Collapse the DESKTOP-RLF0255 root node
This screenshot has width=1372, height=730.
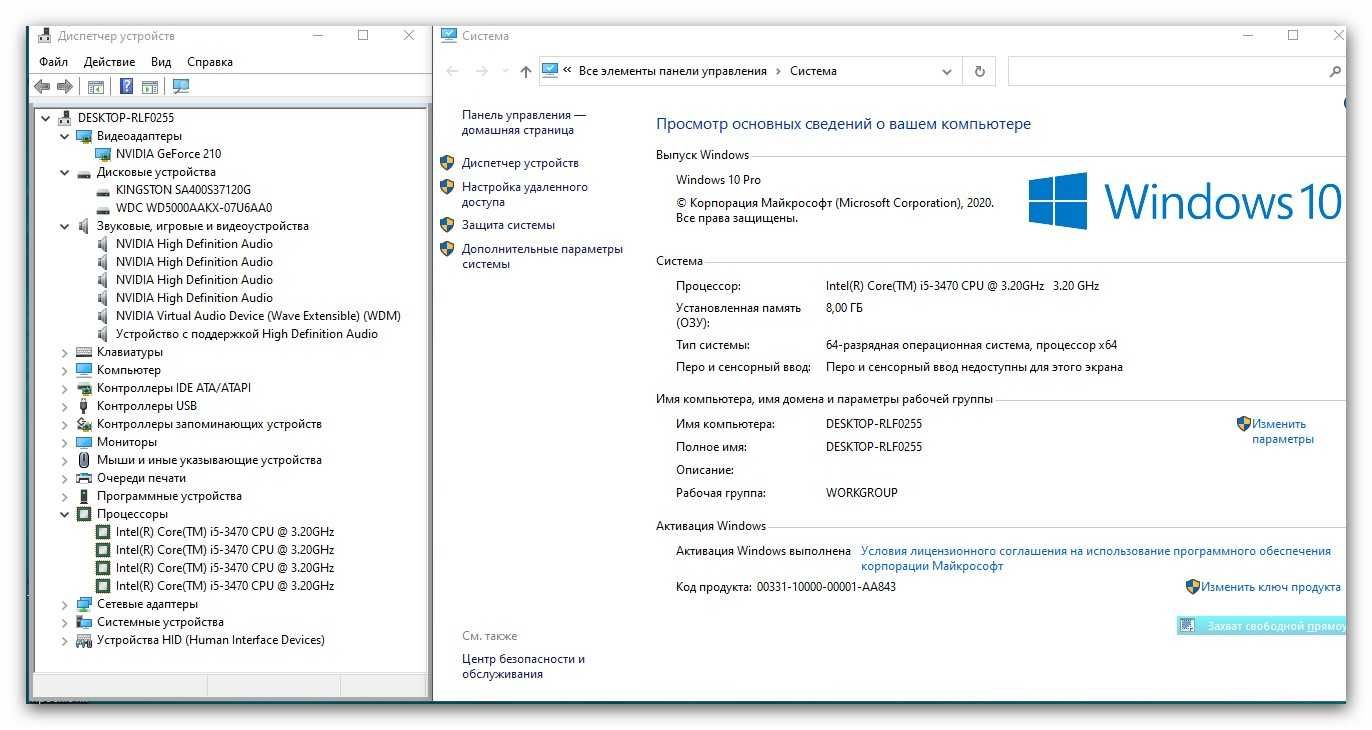(x=46, y=118)
